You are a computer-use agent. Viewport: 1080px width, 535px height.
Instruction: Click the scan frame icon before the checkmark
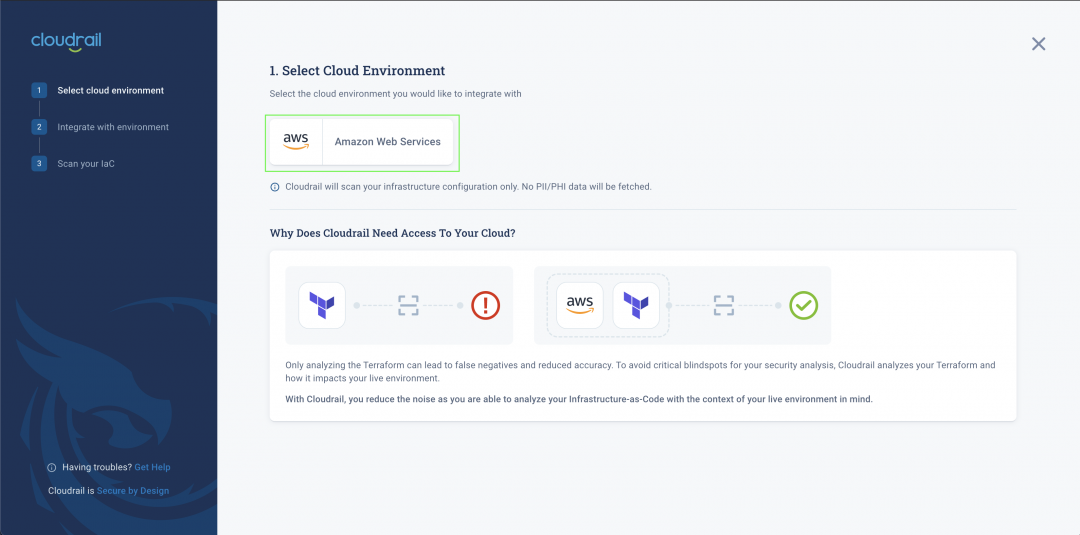(723, 305)
